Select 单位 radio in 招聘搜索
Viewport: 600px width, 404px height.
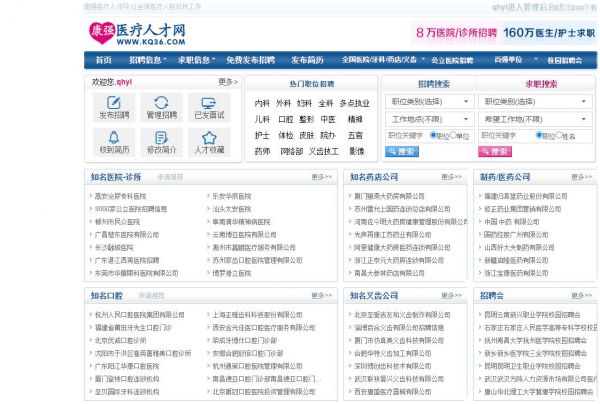tap(453, 135)
